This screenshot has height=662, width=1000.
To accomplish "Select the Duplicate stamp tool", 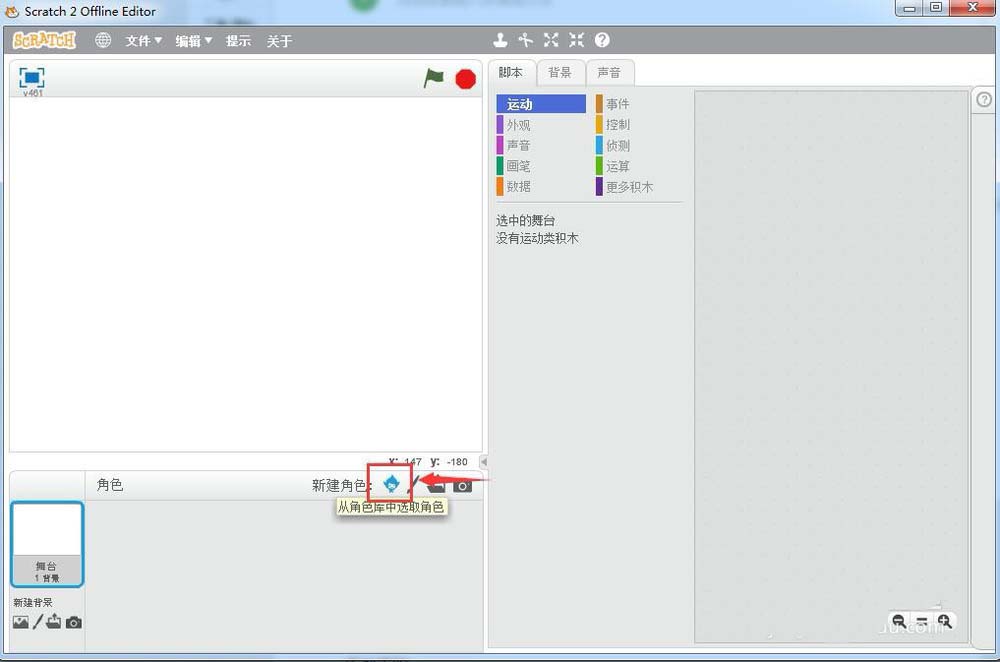I will [501, 40].
